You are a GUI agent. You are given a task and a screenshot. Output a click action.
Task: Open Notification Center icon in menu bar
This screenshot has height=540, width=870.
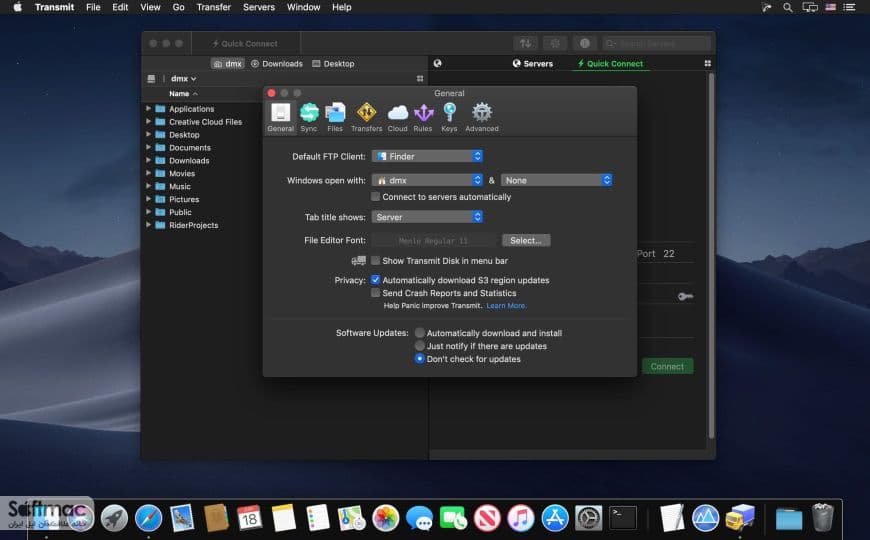click(849, 7)
